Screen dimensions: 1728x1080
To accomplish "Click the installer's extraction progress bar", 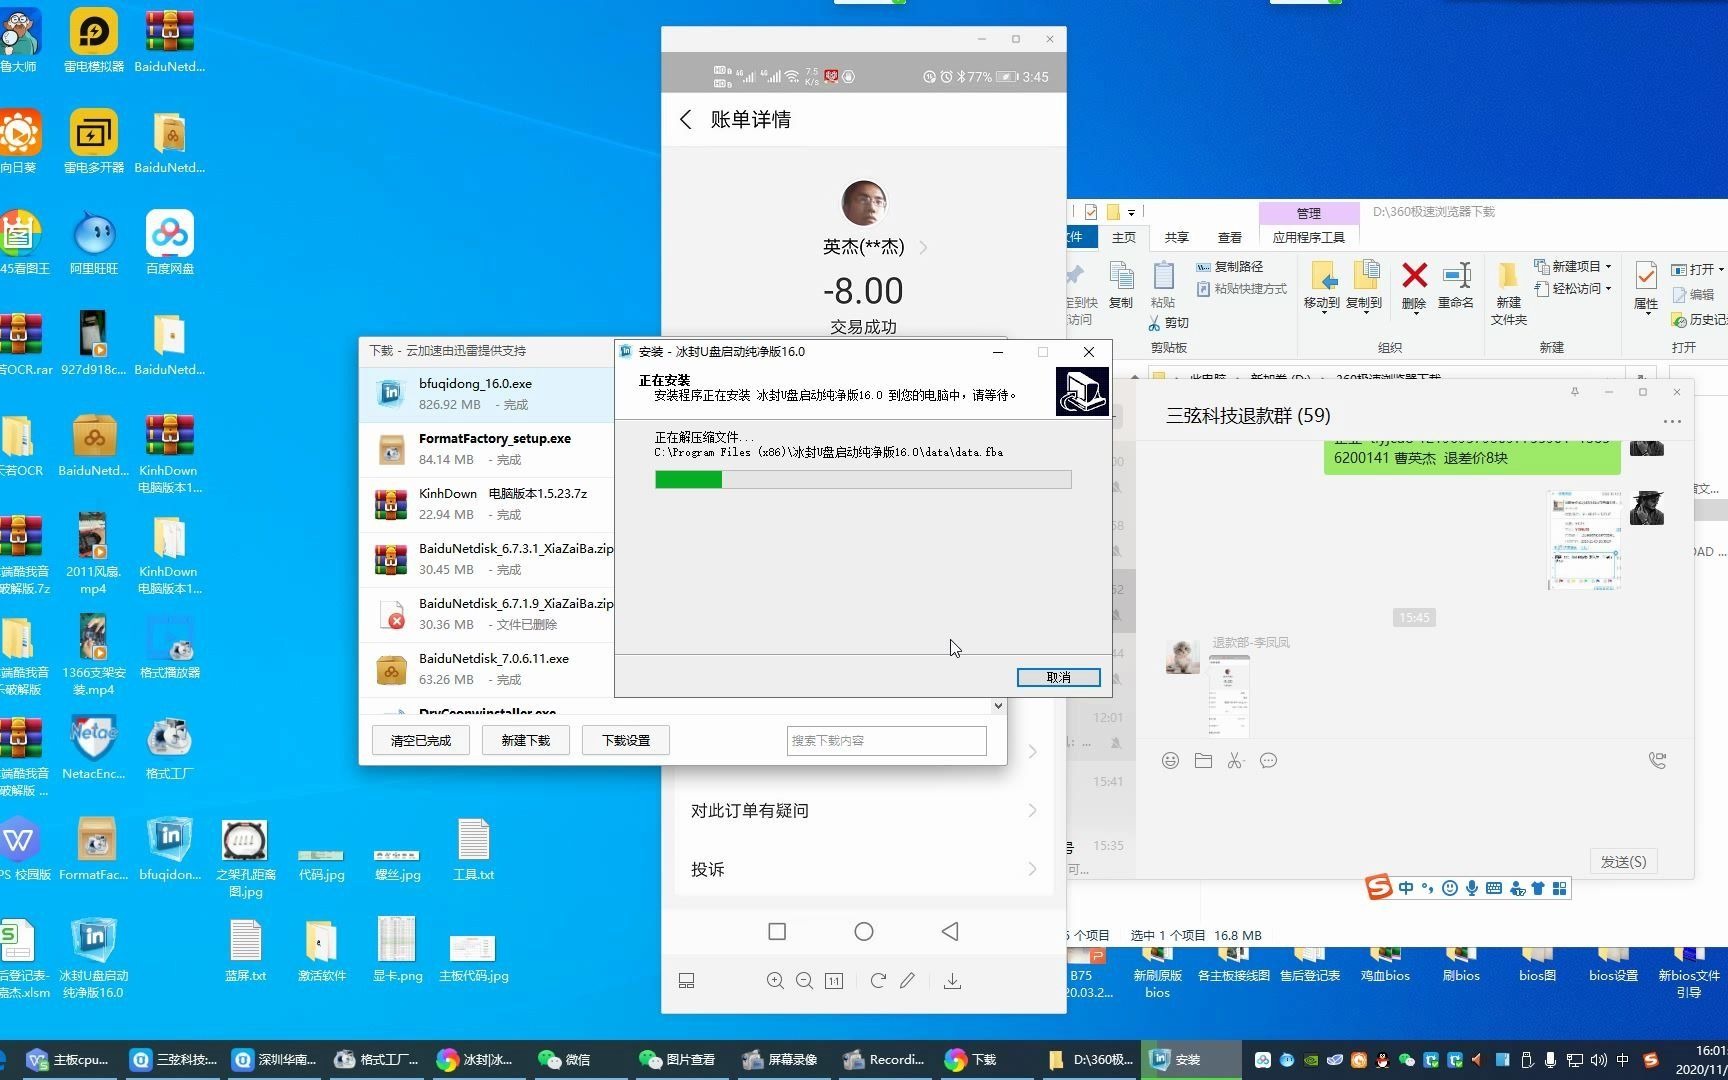I will point(863,480).
